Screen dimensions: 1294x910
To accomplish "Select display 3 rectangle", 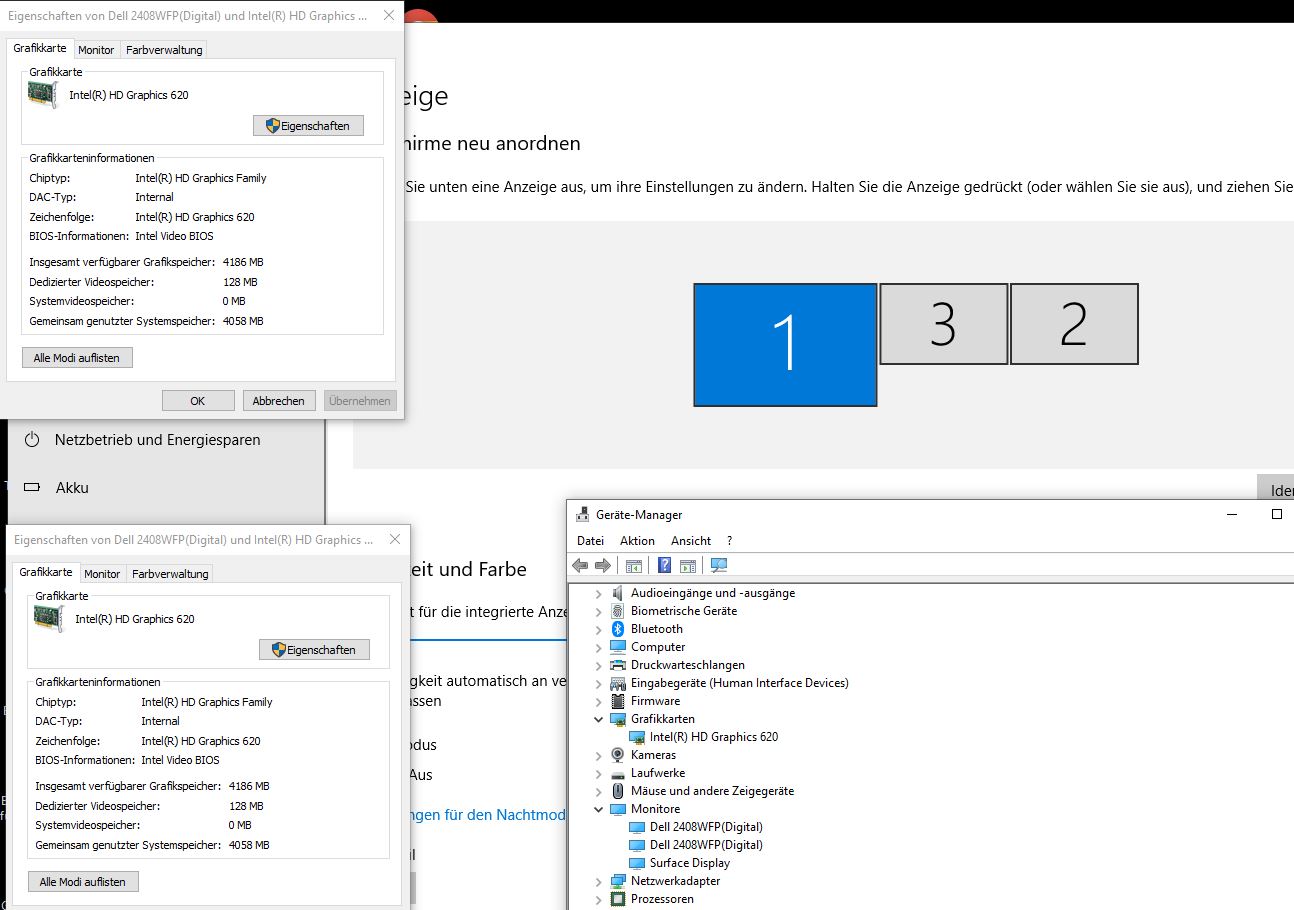I will [x=944, y=324].
